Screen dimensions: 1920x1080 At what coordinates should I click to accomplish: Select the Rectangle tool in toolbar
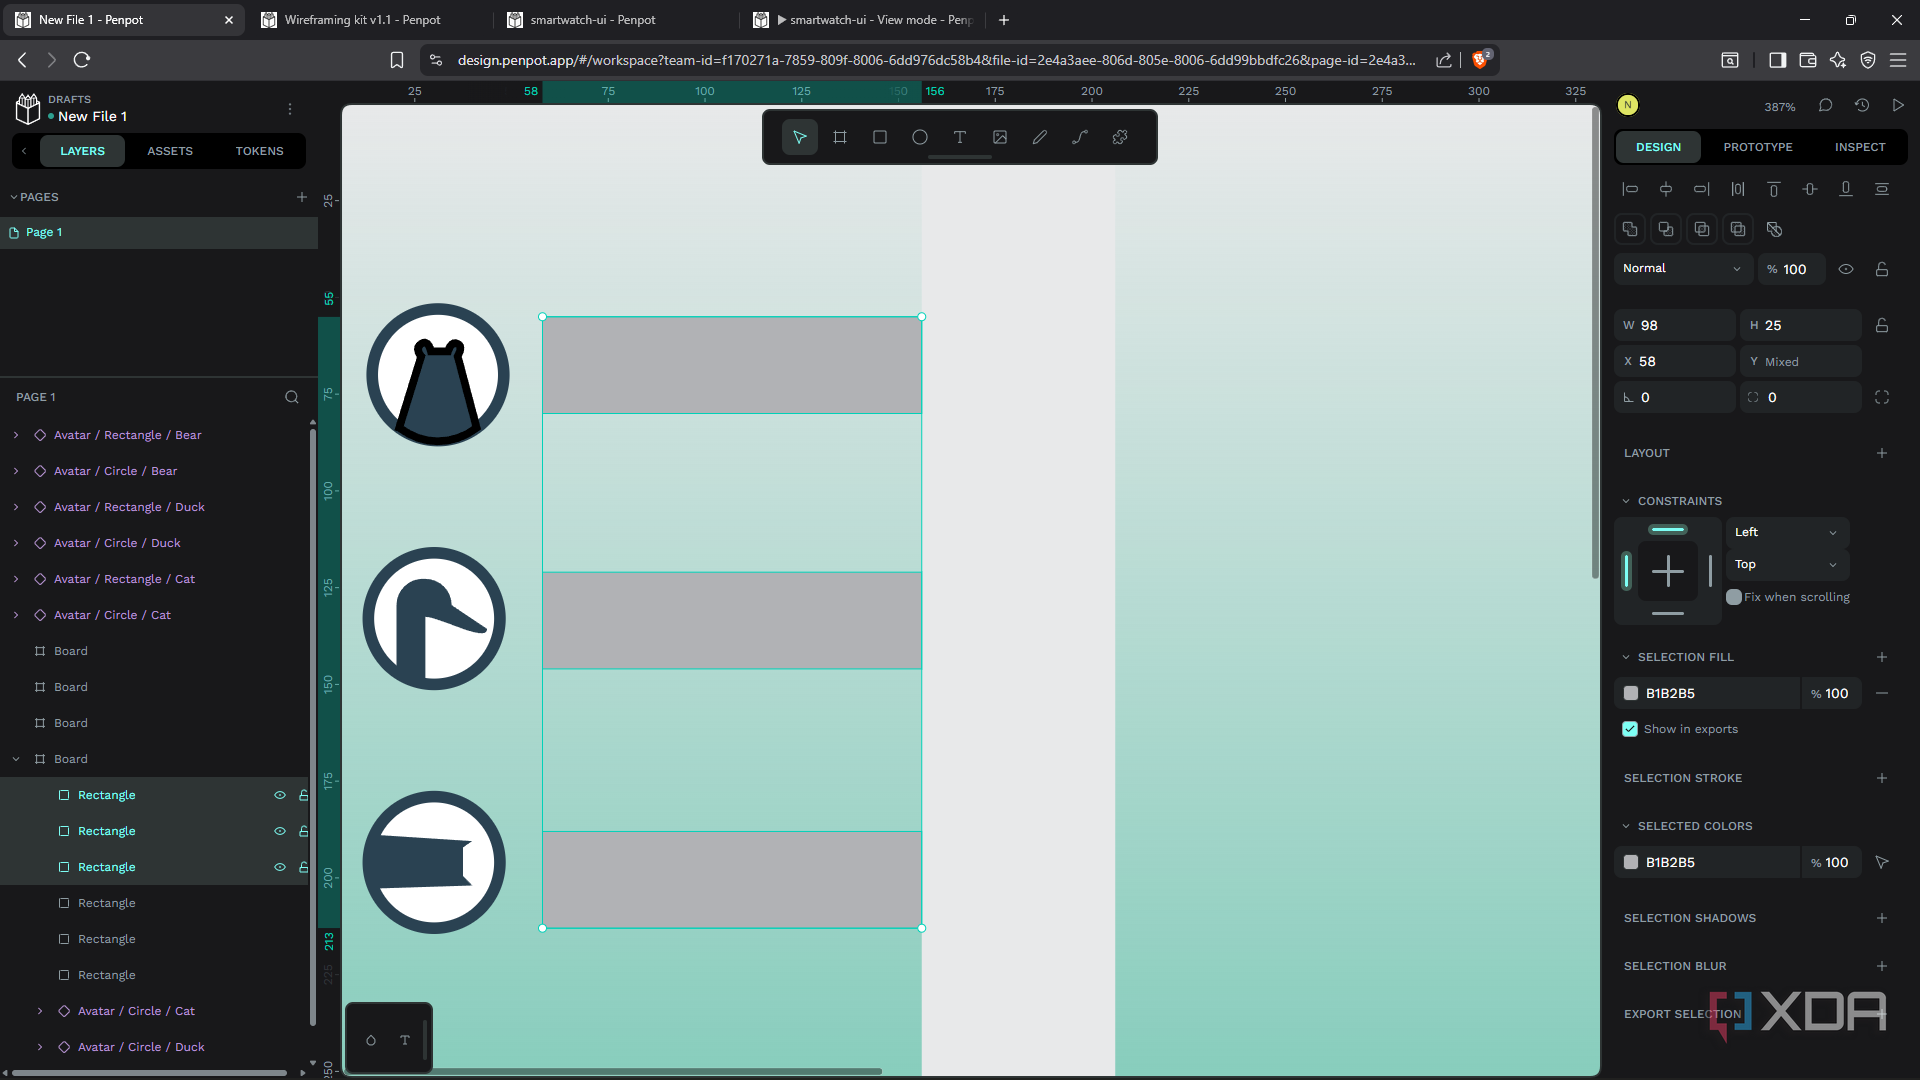pyautogui.click(x=880, y=137)
